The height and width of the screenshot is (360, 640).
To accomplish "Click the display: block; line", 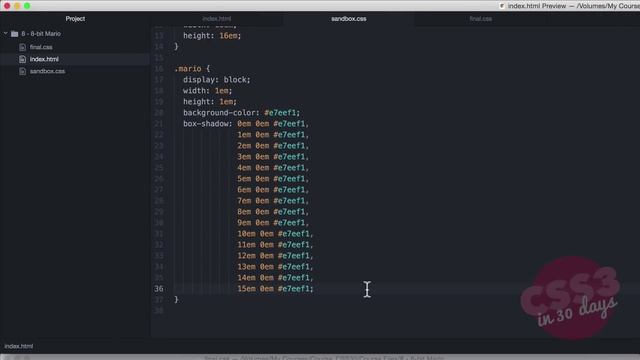I will [x=216, y=80].
